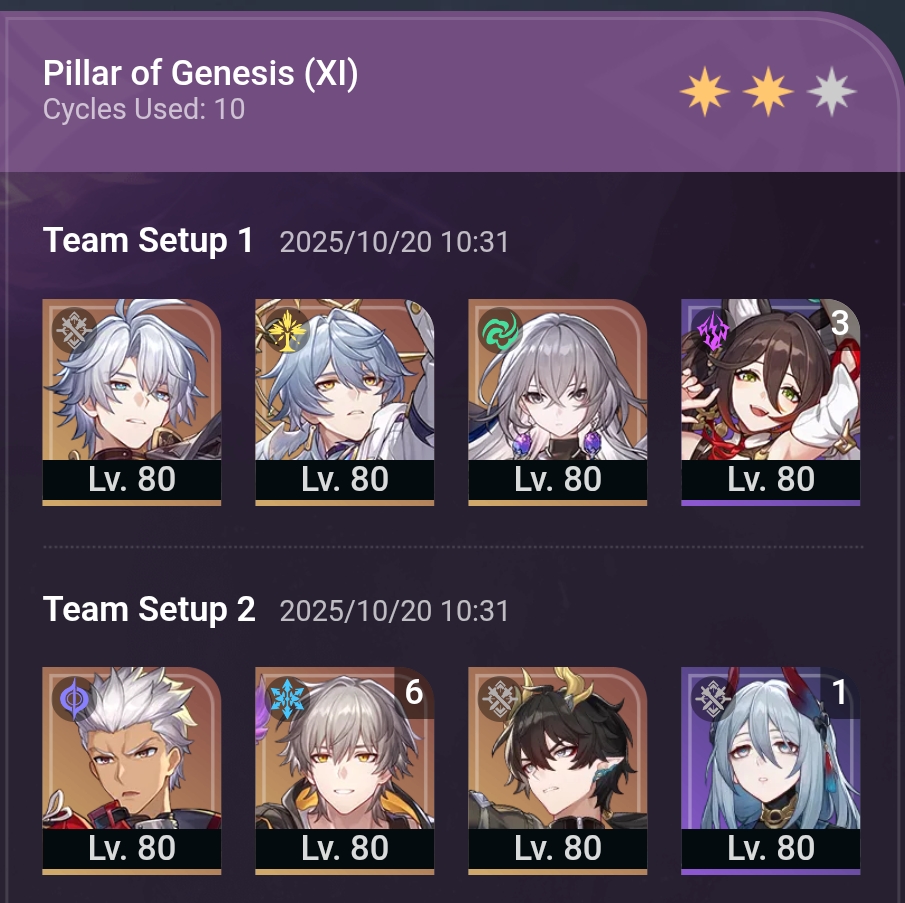Click the Team Setup 1 heading
Screen dimensions: 905x903
[x=148, y=240]
